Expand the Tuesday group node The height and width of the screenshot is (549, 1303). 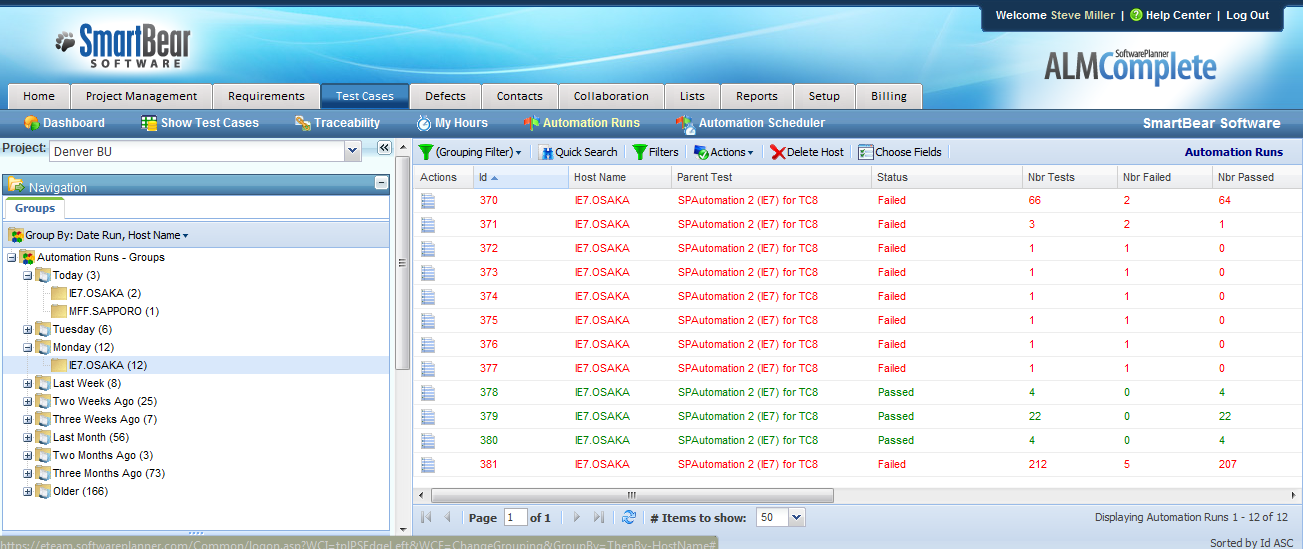pos(28,329)
